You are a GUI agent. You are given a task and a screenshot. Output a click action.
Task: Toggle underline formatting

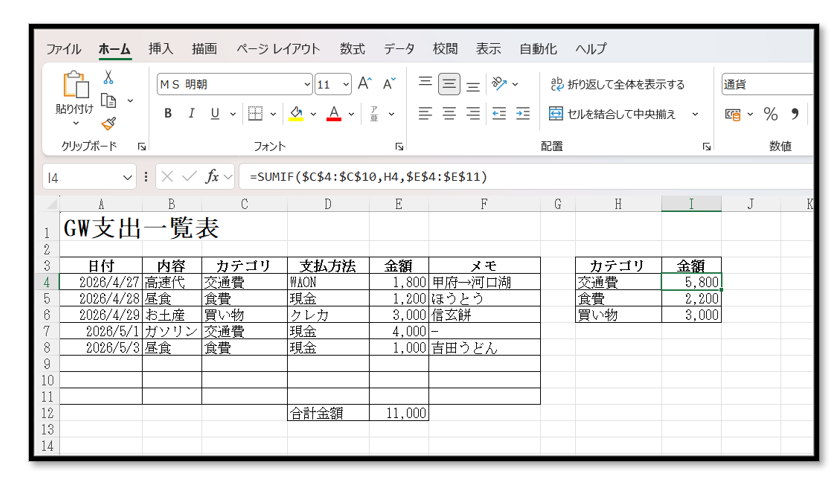click(214, 114)
